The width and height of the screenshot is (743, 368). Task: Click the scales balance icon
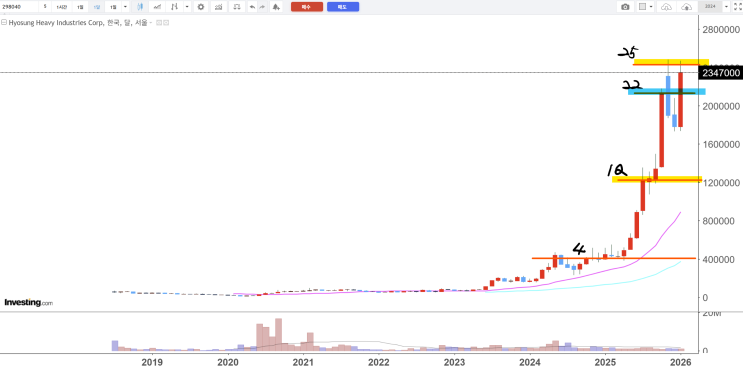click(236, 7)
